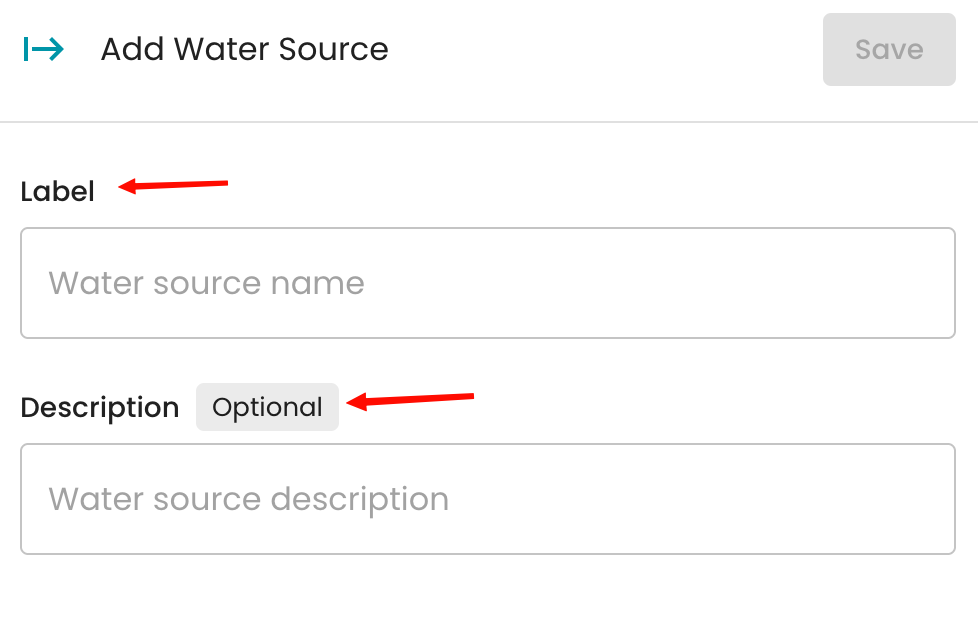
Task: Click the red arrow pointing at Optional
Action: coord(410,401)
